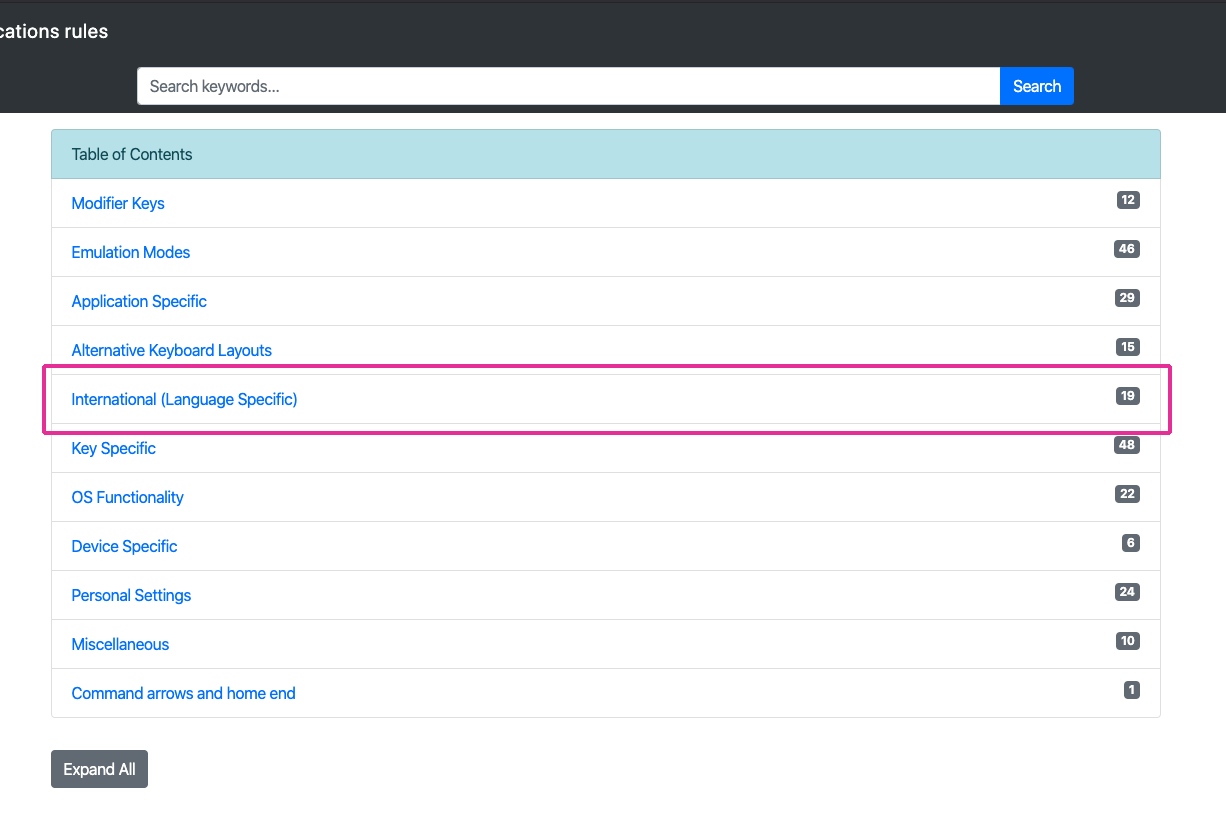The width and height of the screenshot is (1226, 817).
Task: Click the 24 badge beside Personal Settings
Action: [x=1128, y=592]
